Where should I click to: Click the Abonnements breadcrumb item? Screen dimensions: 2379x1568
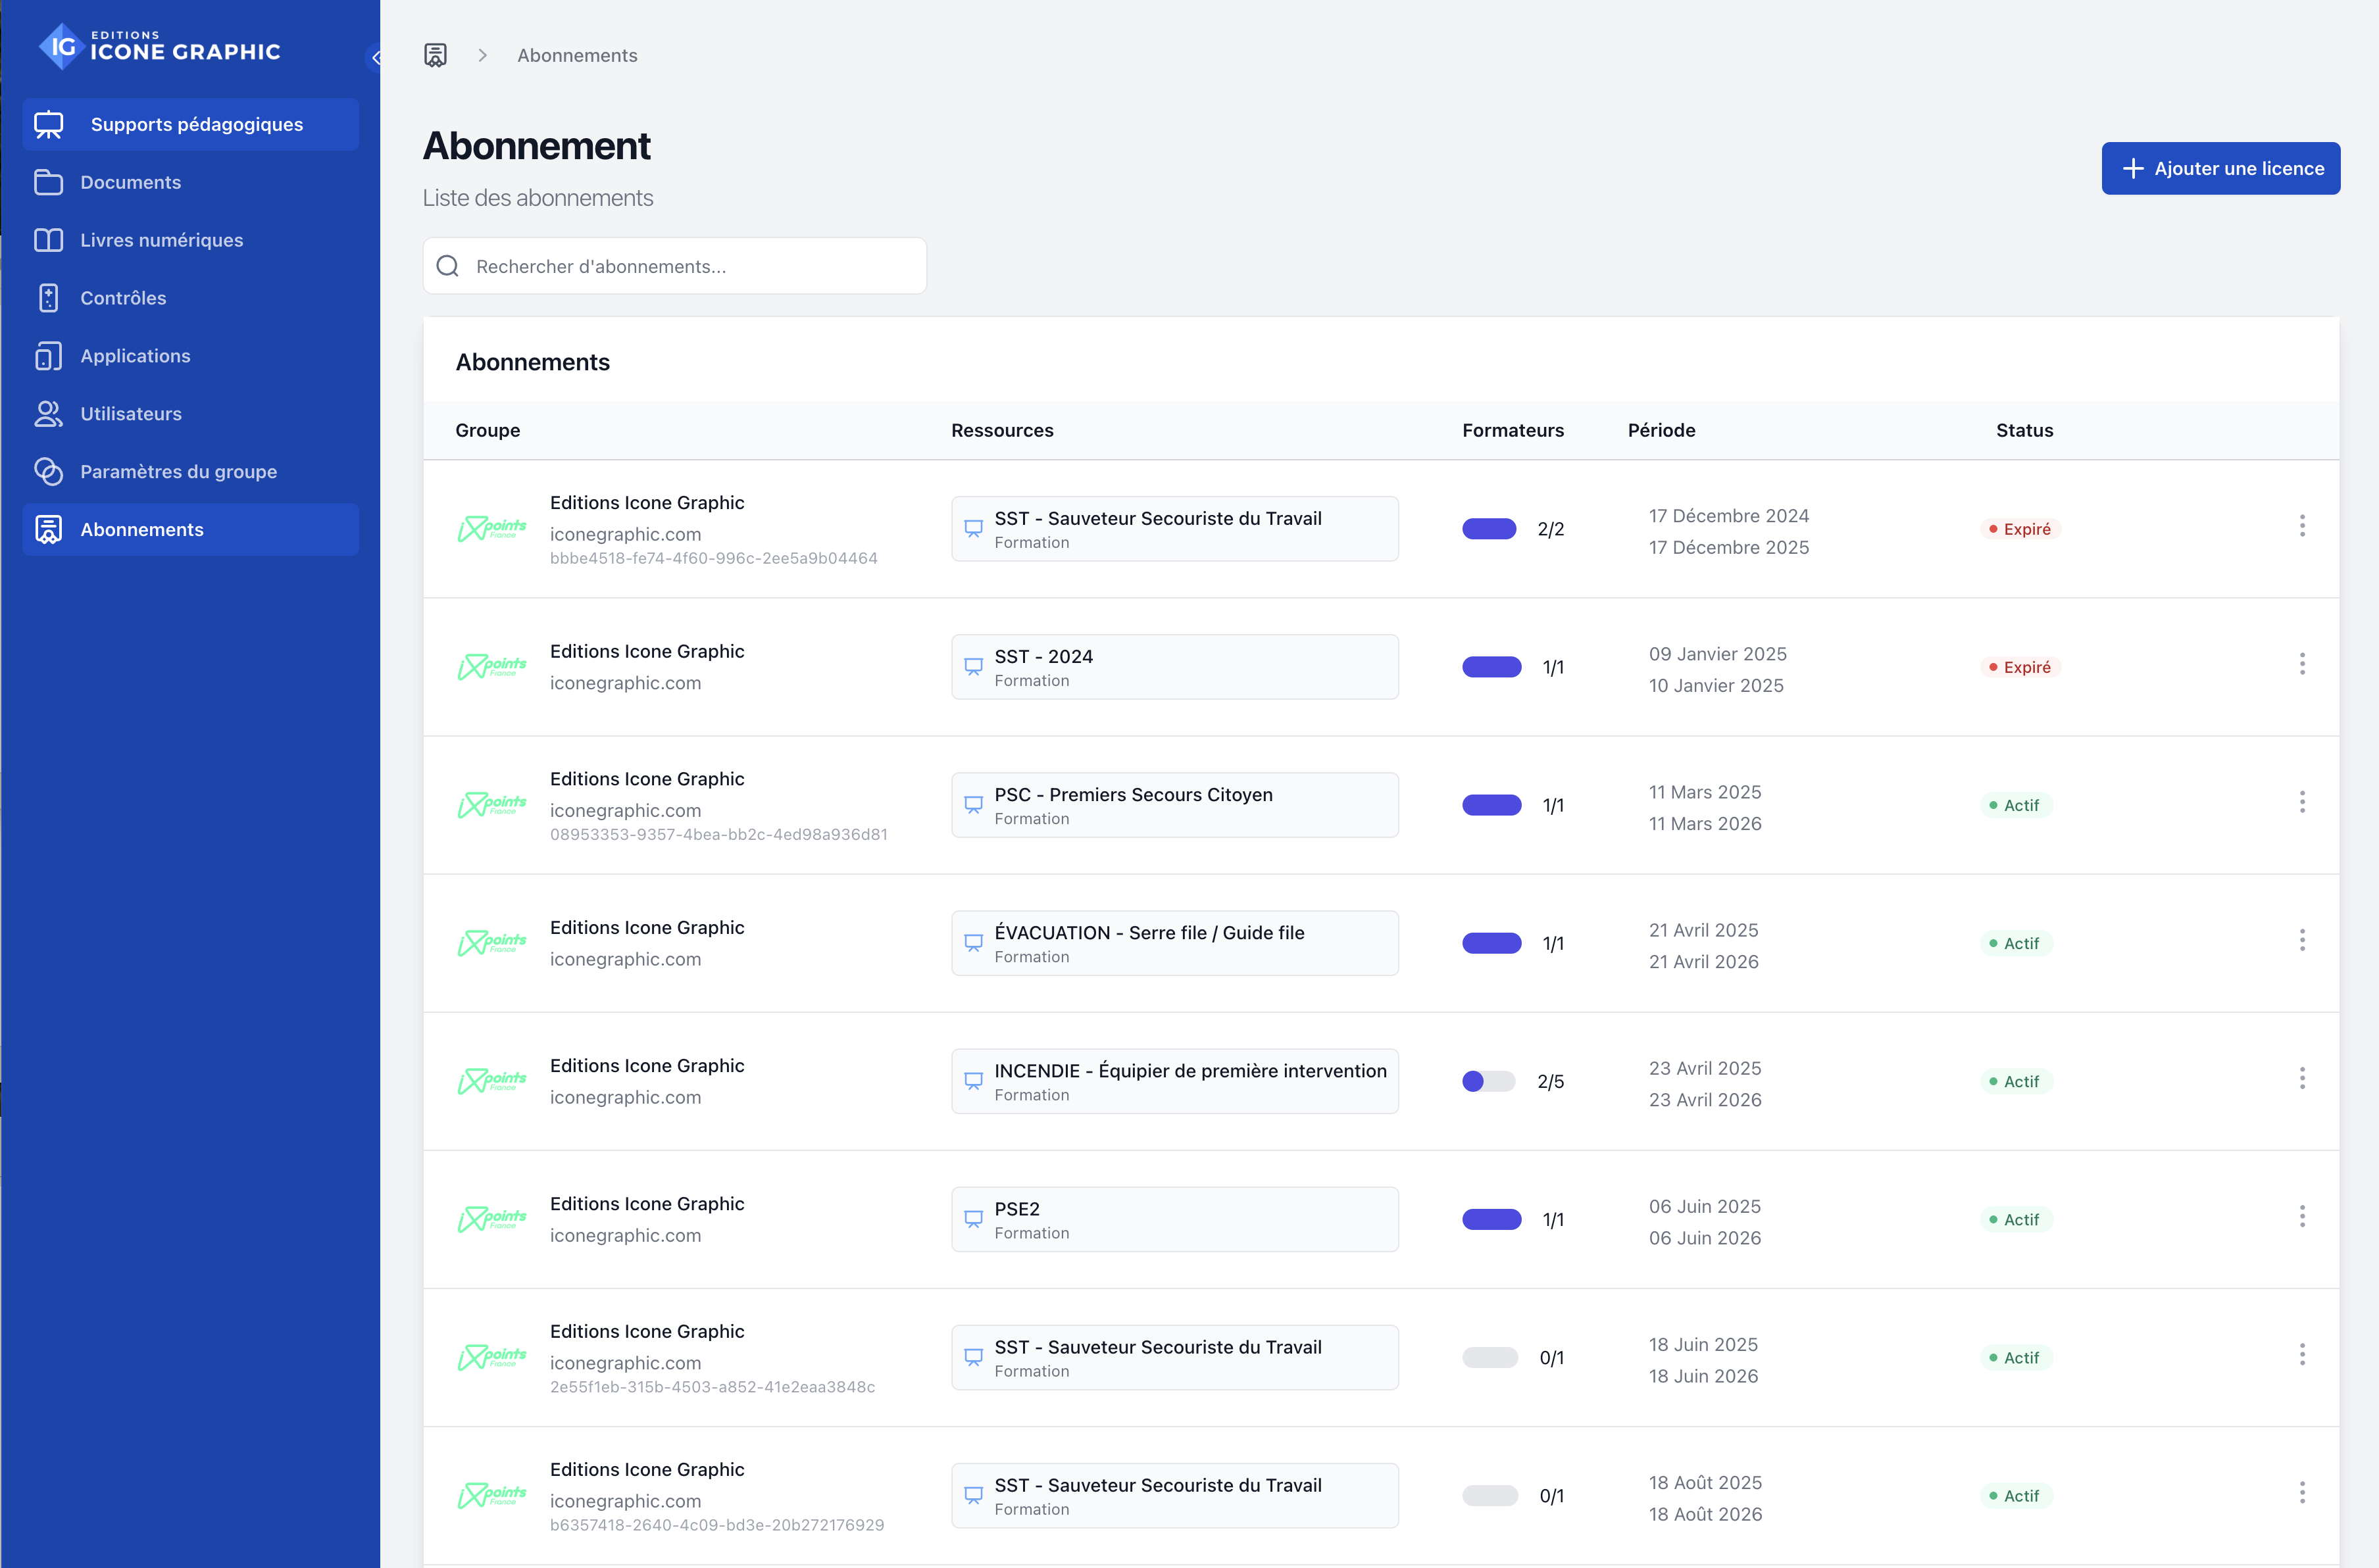point(577,55)
